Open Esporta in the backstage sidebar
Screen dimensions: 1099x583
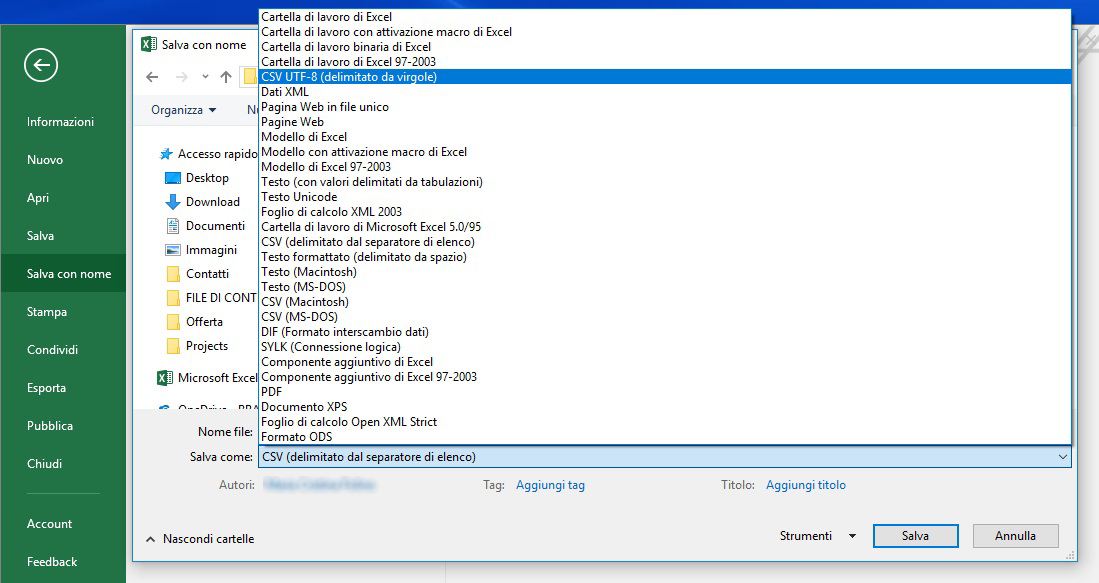pos(47,388)
